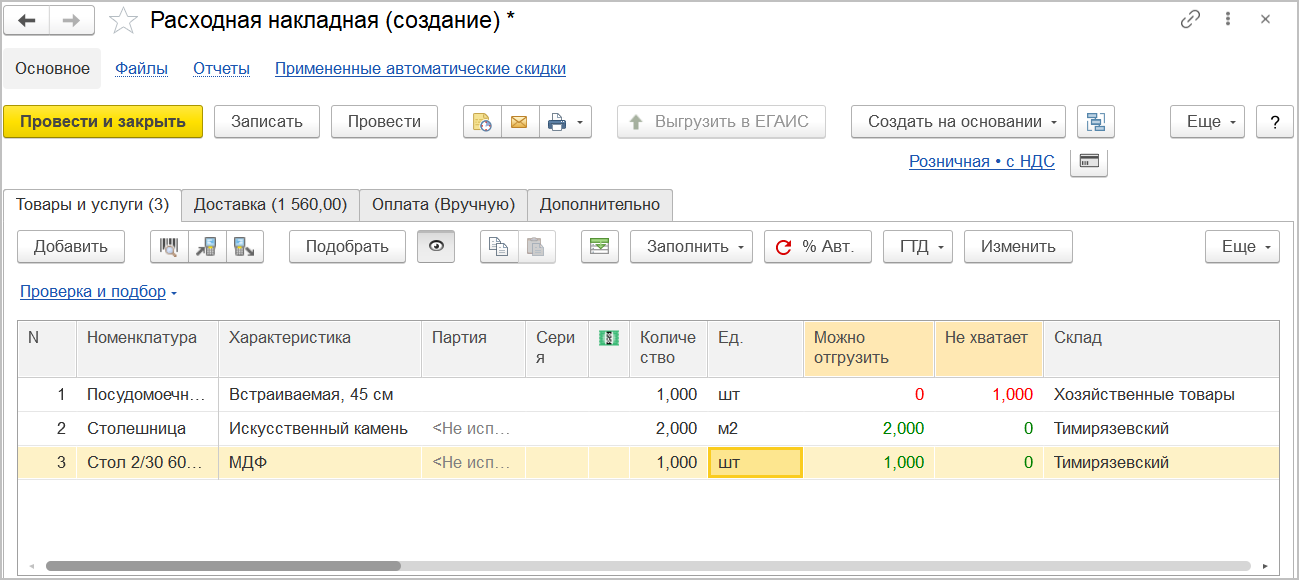The width and height of the screenshot is (1299, 580).
Task: Click the chain link icon
Action: (x=1190, y=20)
